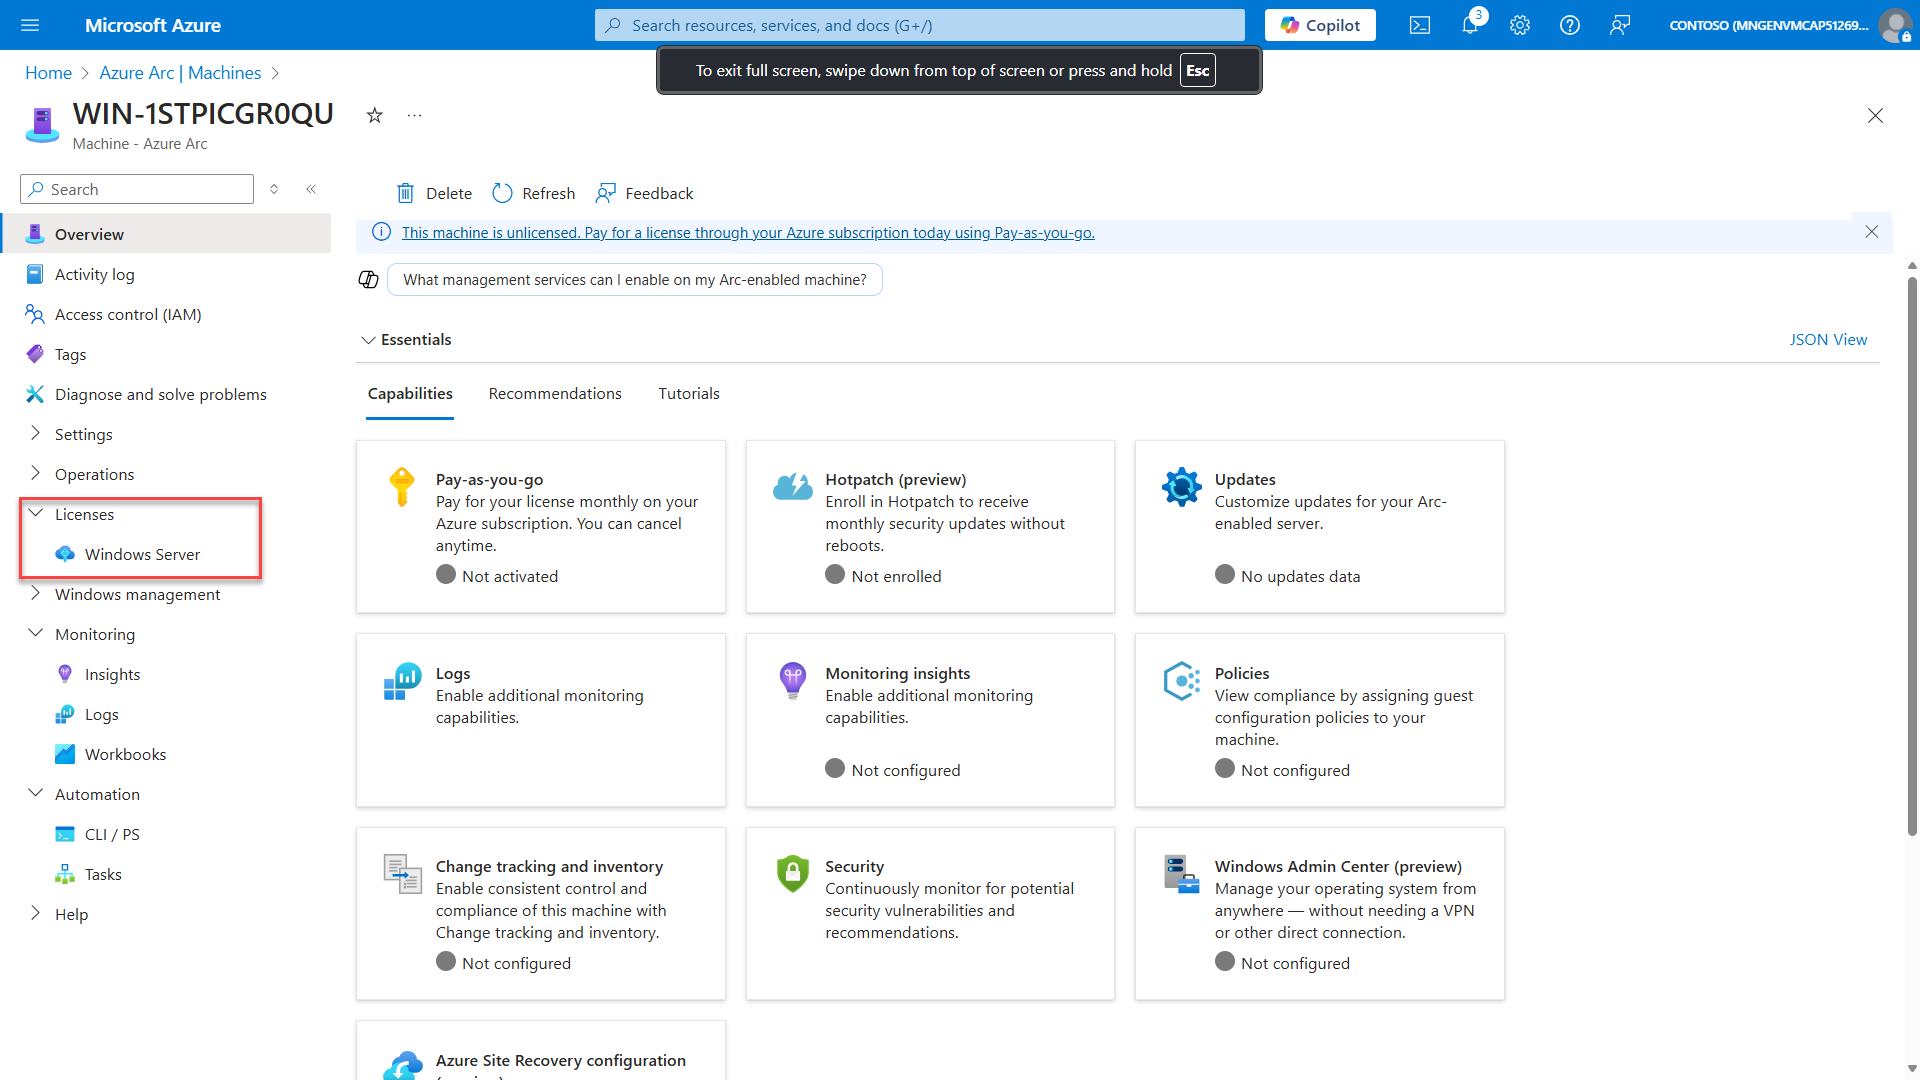Screen dimensions: 1920x1080
Task: Switch to the Recommendations tab
Action: click(x=555, y=394)
